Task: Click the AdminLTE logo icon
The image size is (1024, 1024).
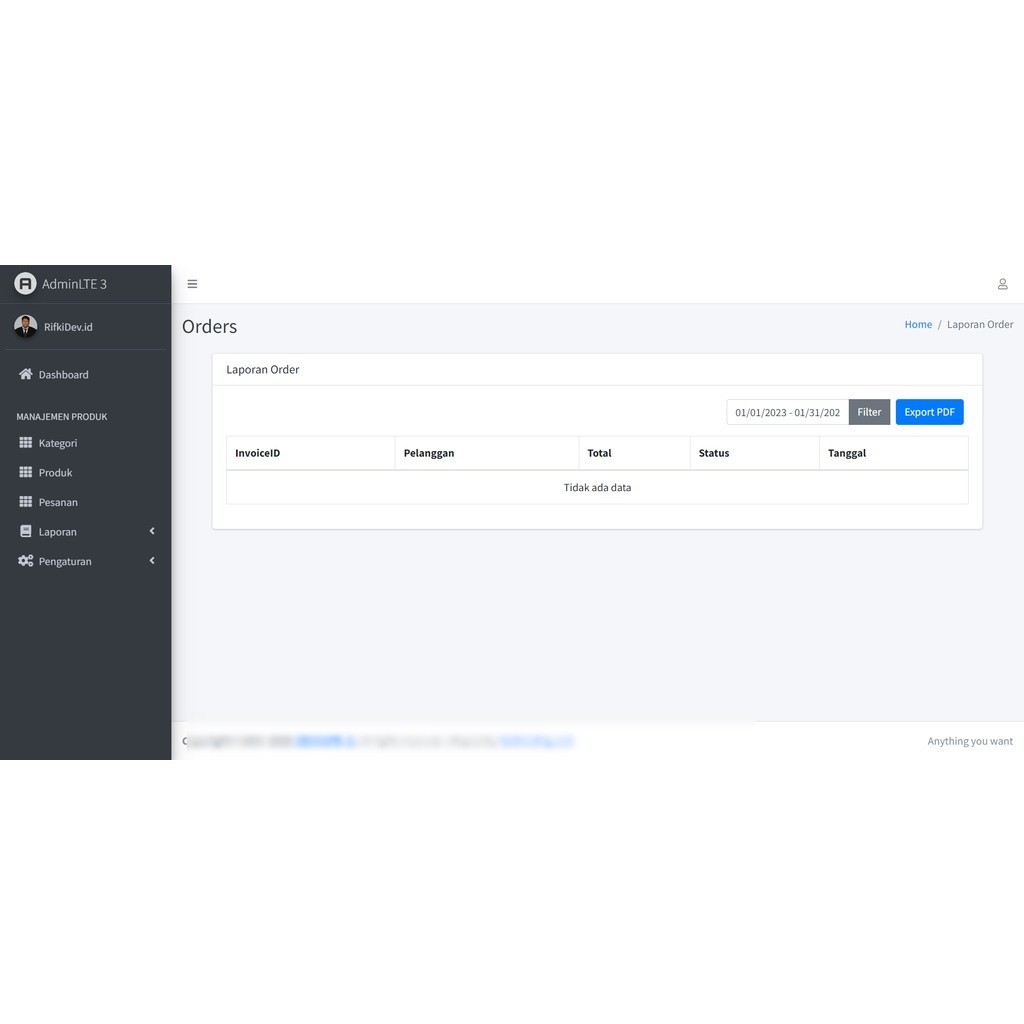Action: [x=25, y=284]
